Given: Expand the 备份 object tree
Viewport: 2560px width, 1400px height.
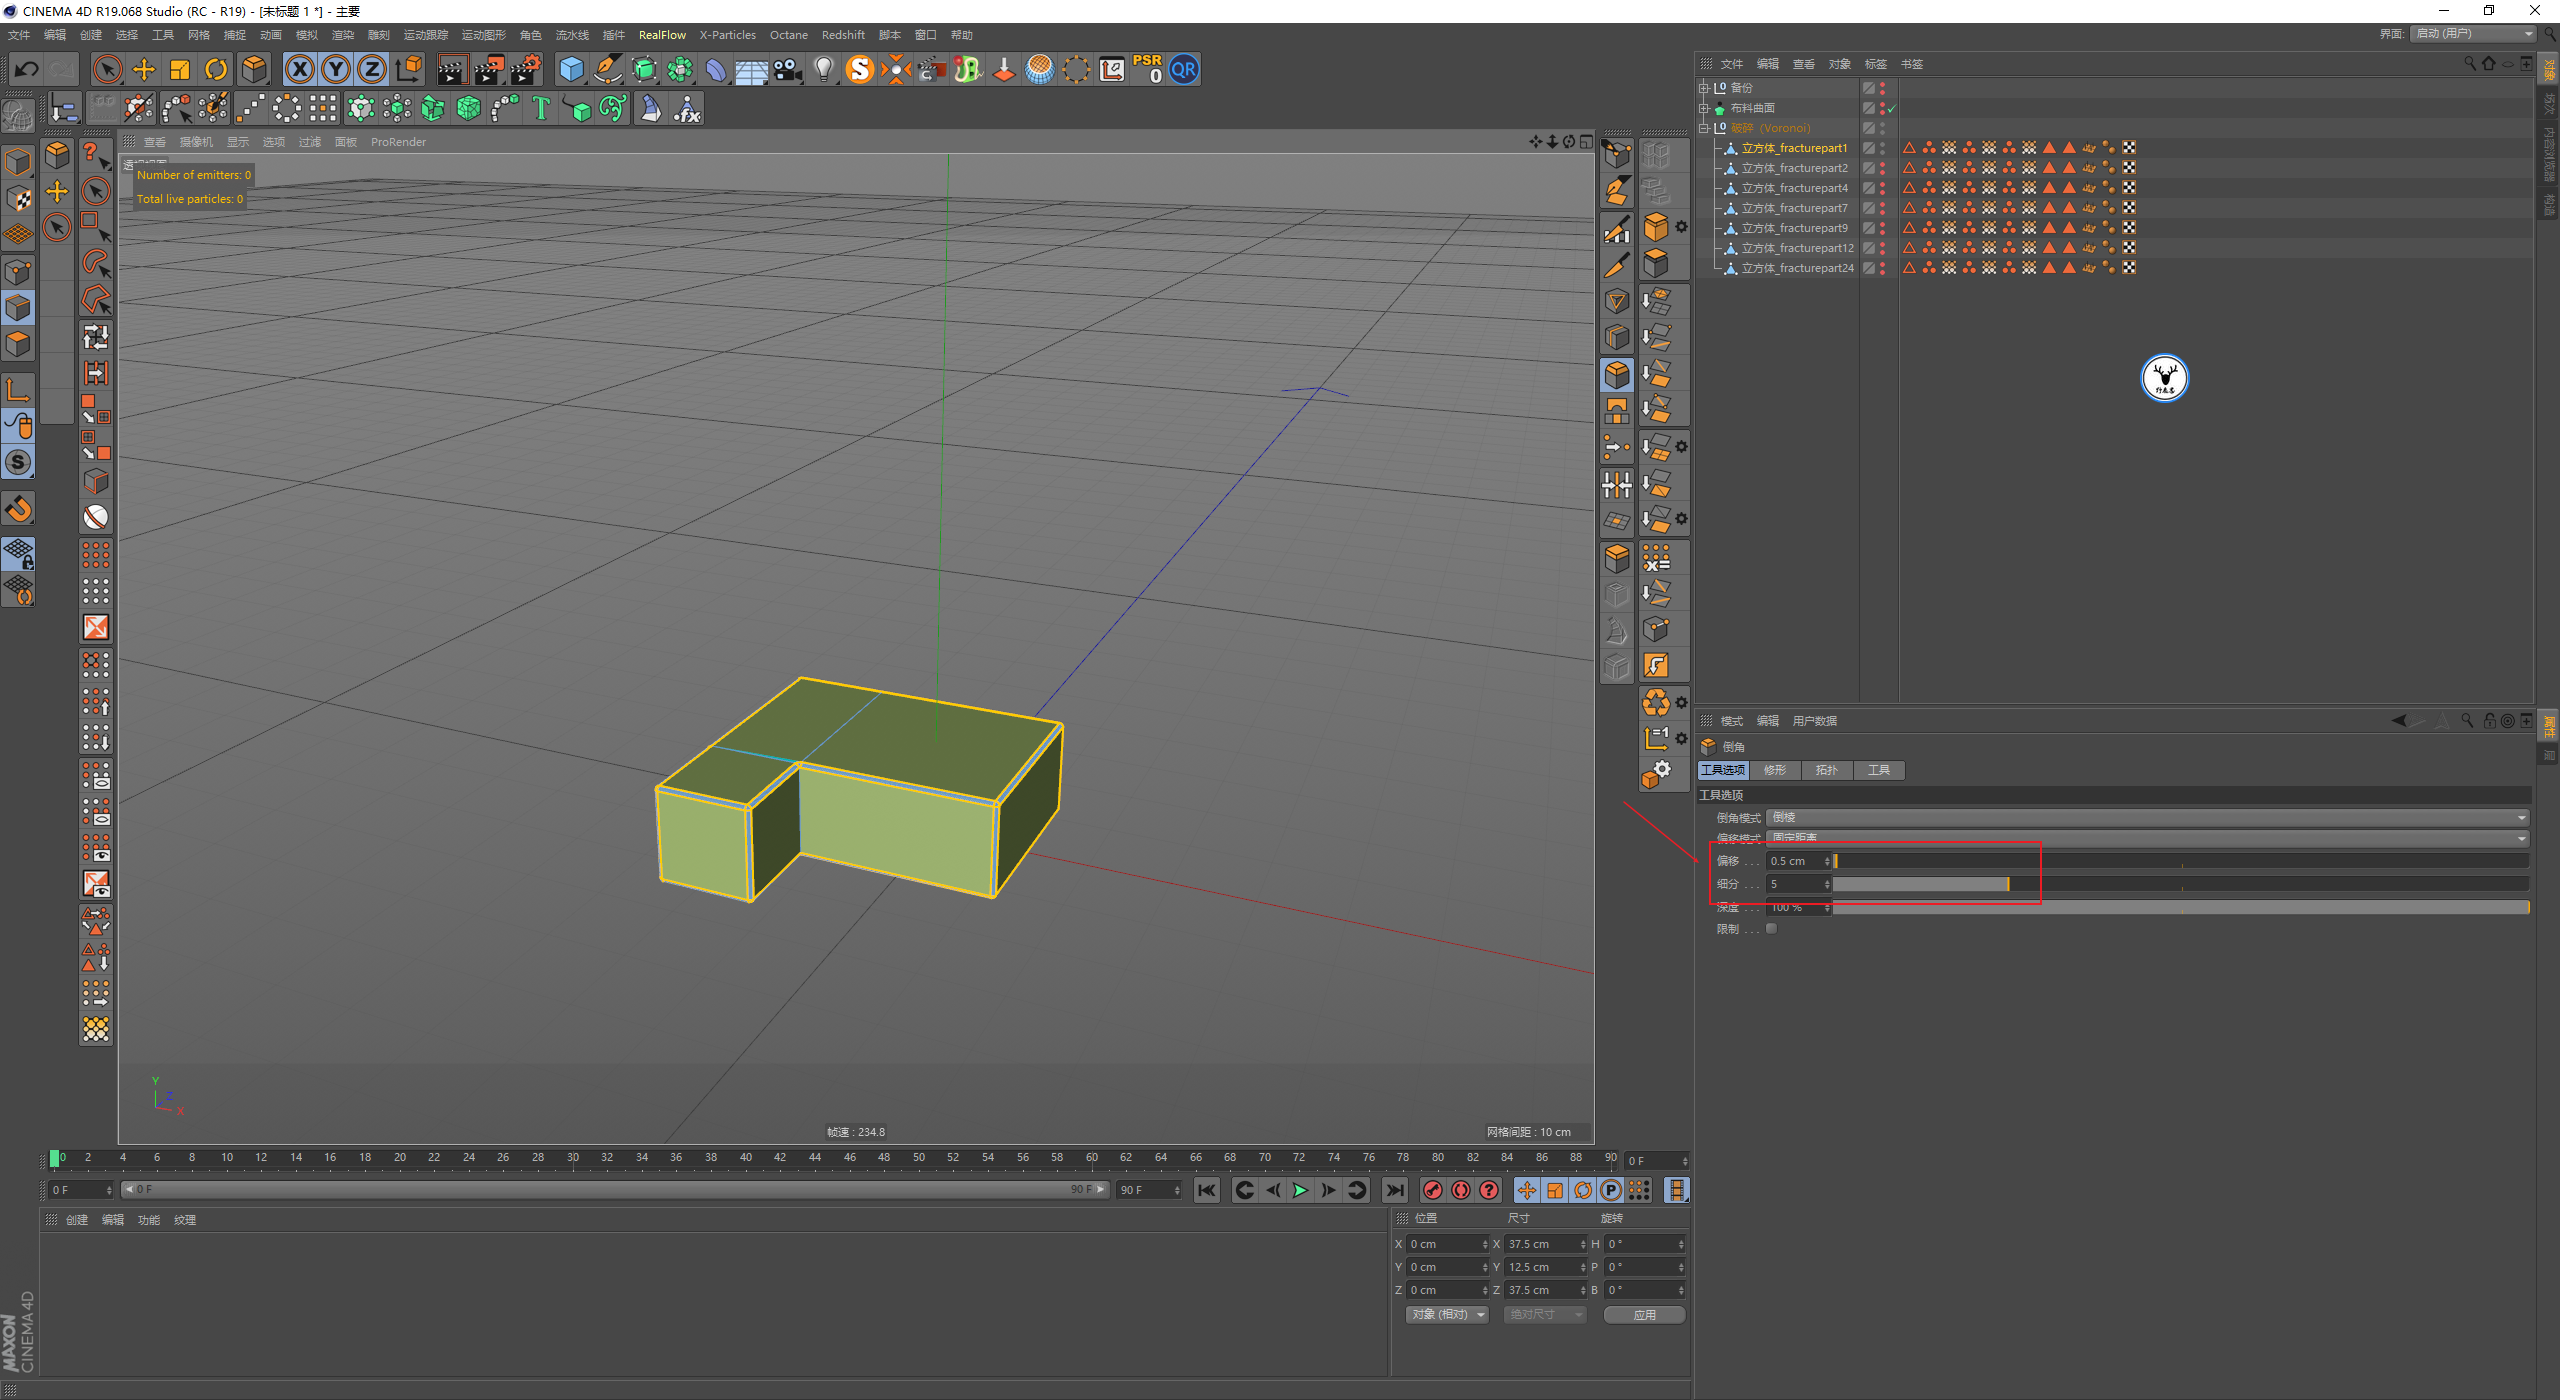Looking at the screenshot, I should 1704,88.
